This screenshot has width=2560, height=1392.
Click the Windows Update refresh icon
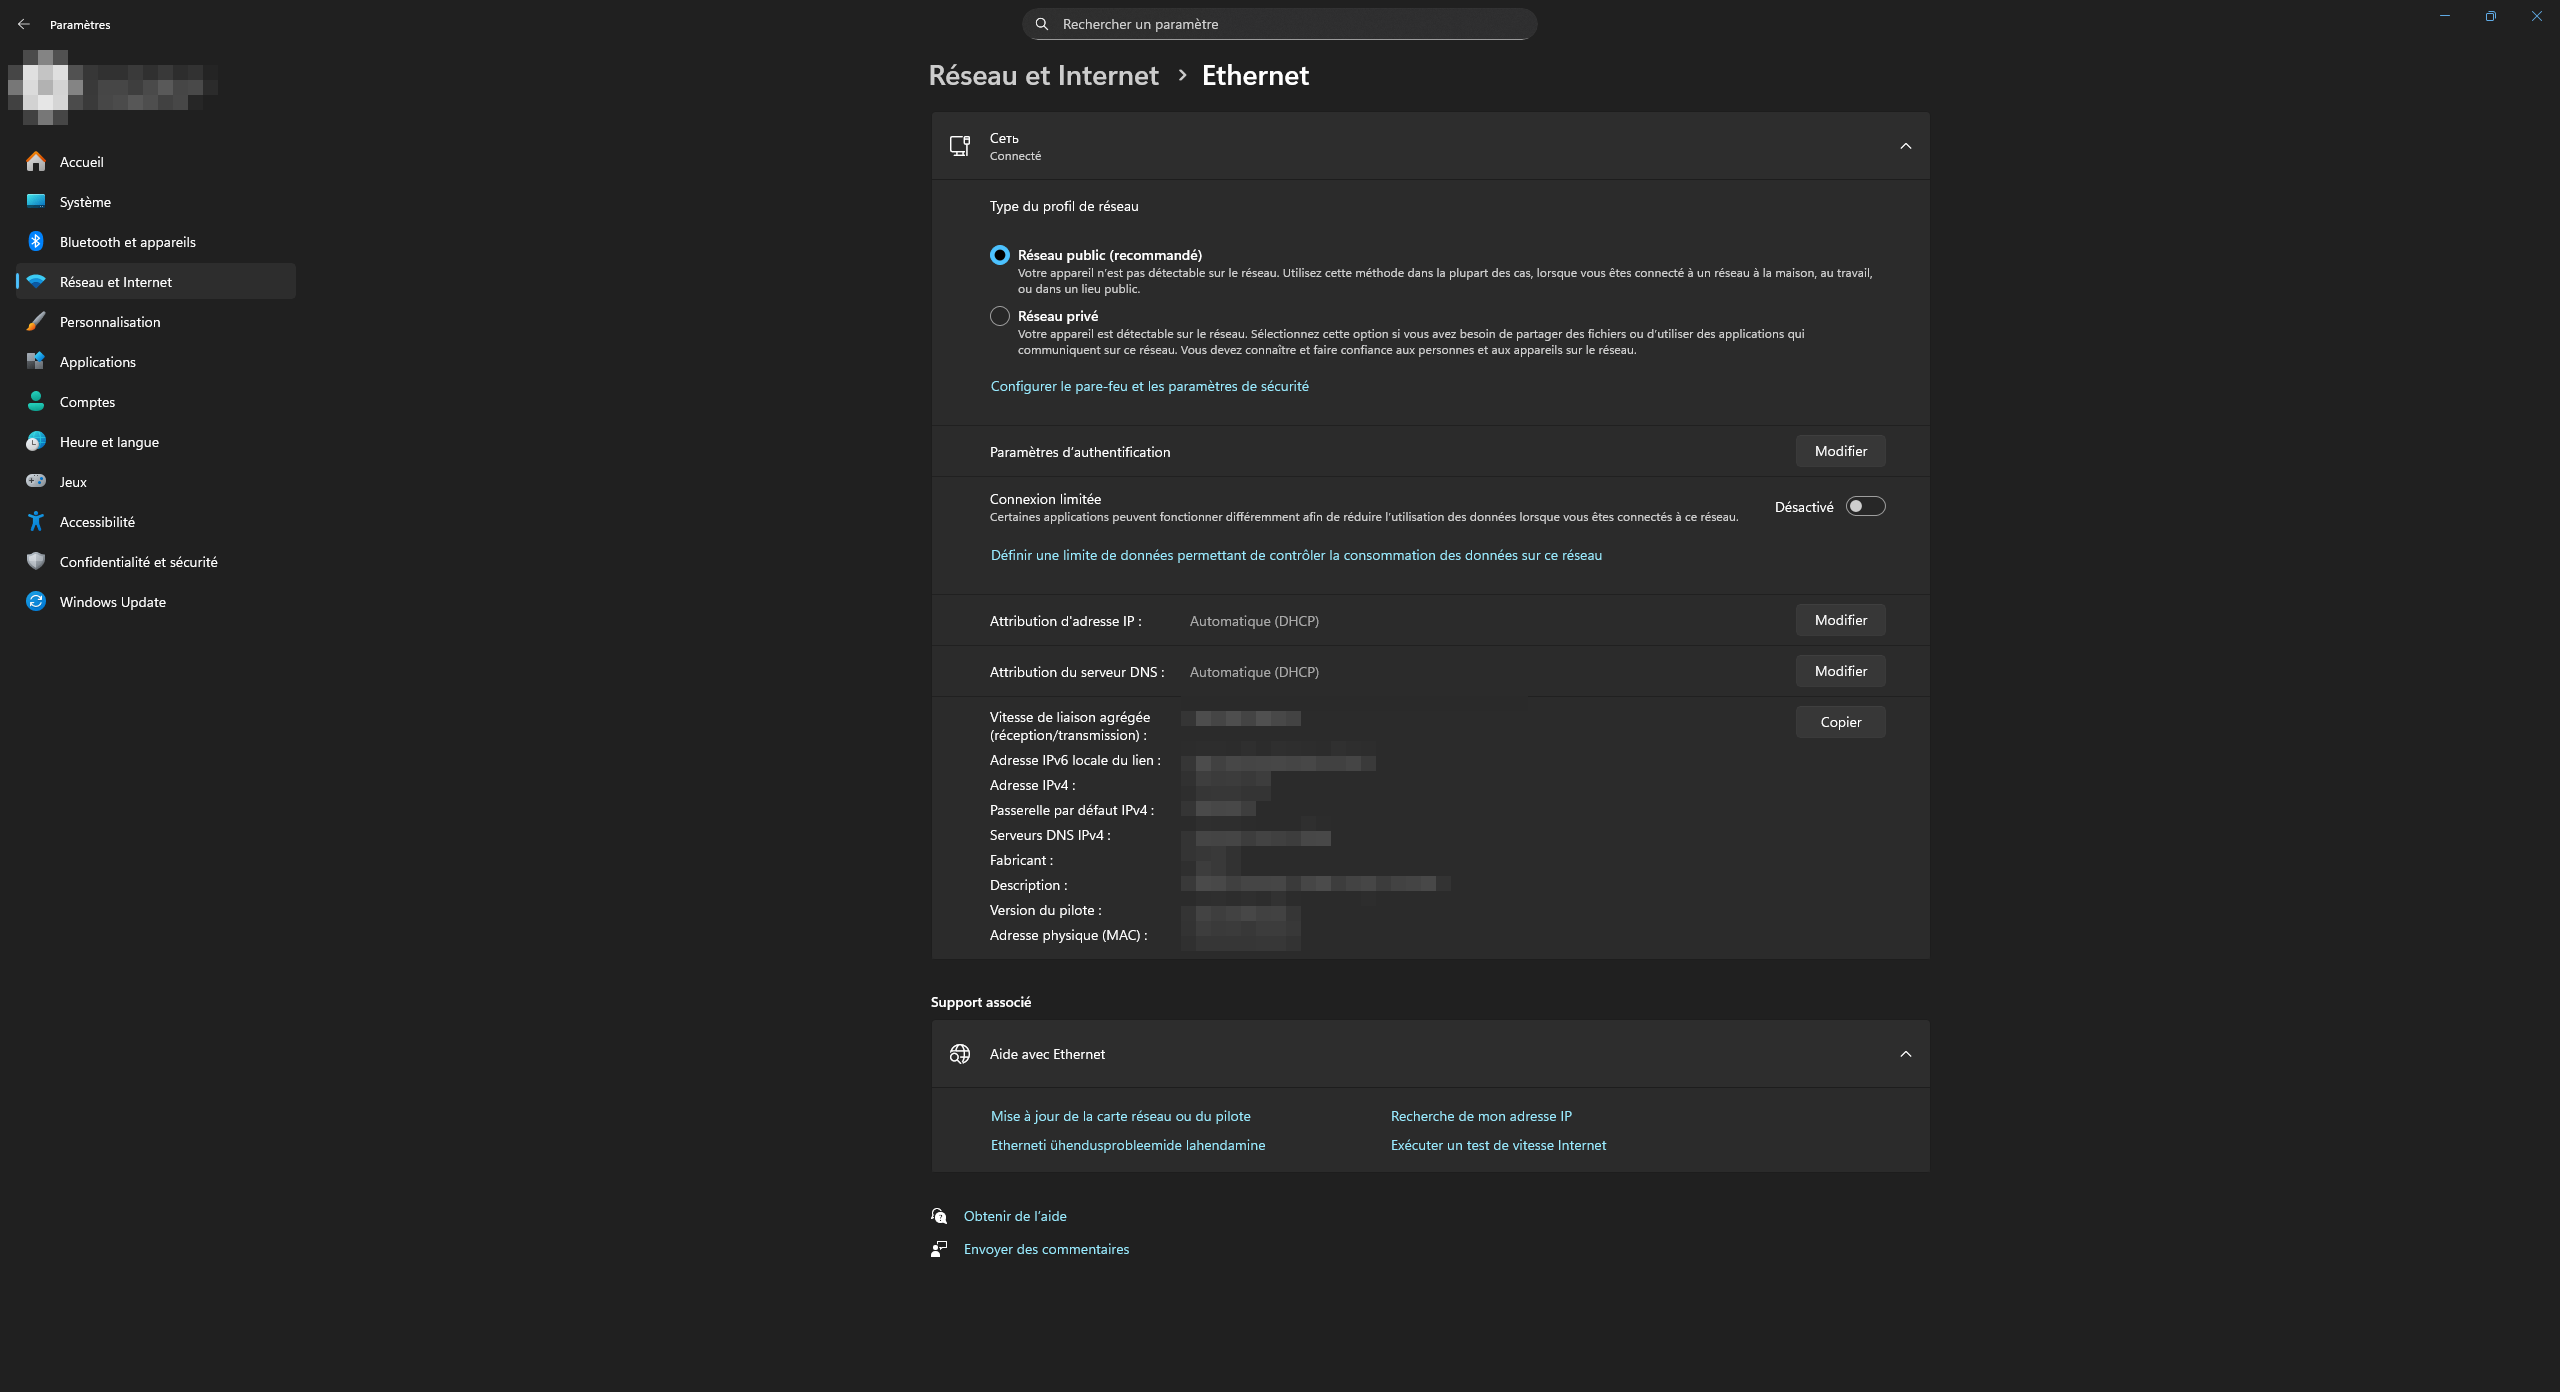click(36, 602)
